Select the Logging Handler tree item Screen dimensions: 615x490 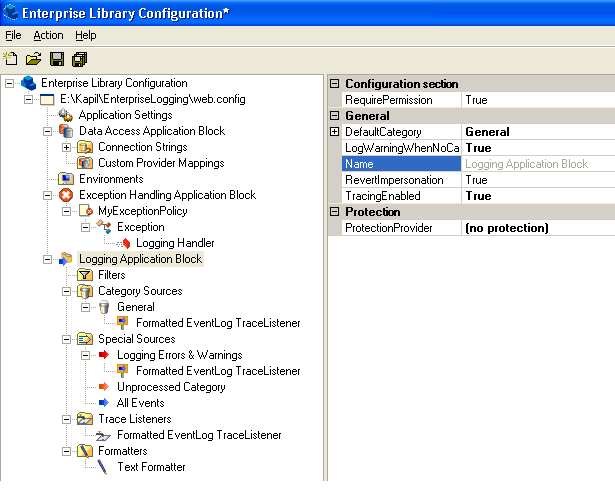coord(175,243)
